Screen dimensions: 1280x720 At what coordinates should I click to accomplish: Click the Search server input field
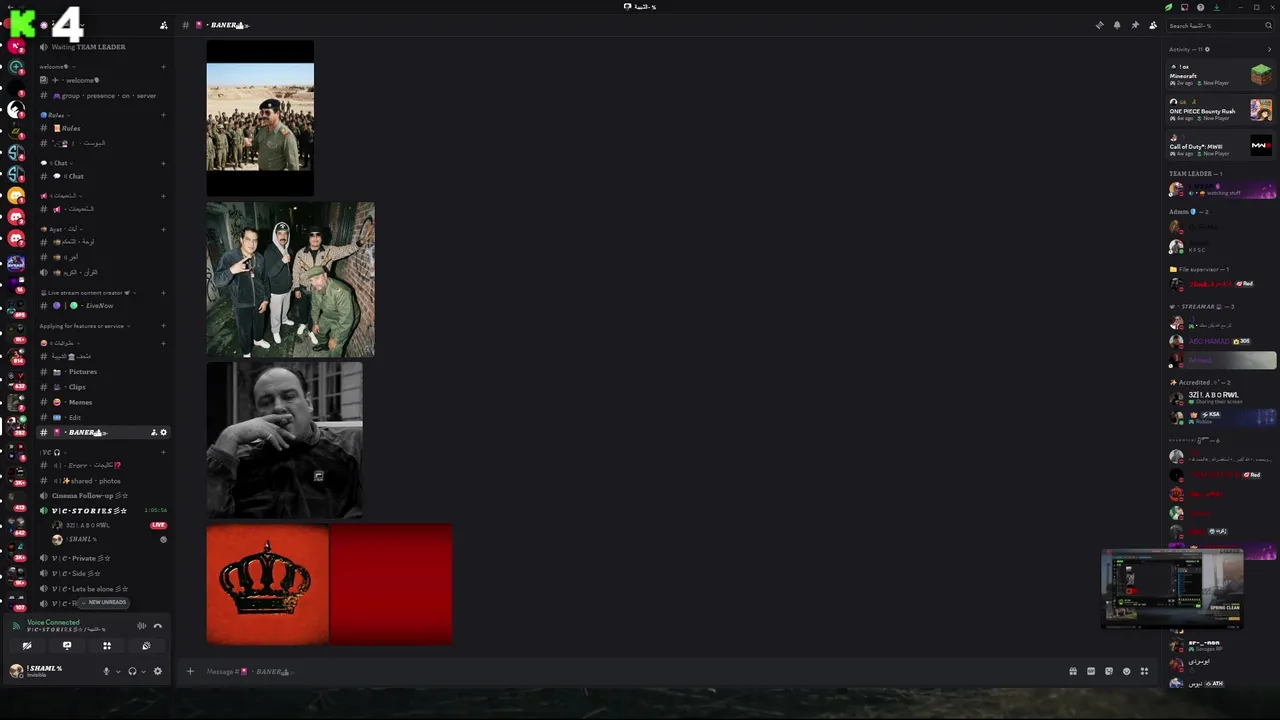coord(1220,25)
